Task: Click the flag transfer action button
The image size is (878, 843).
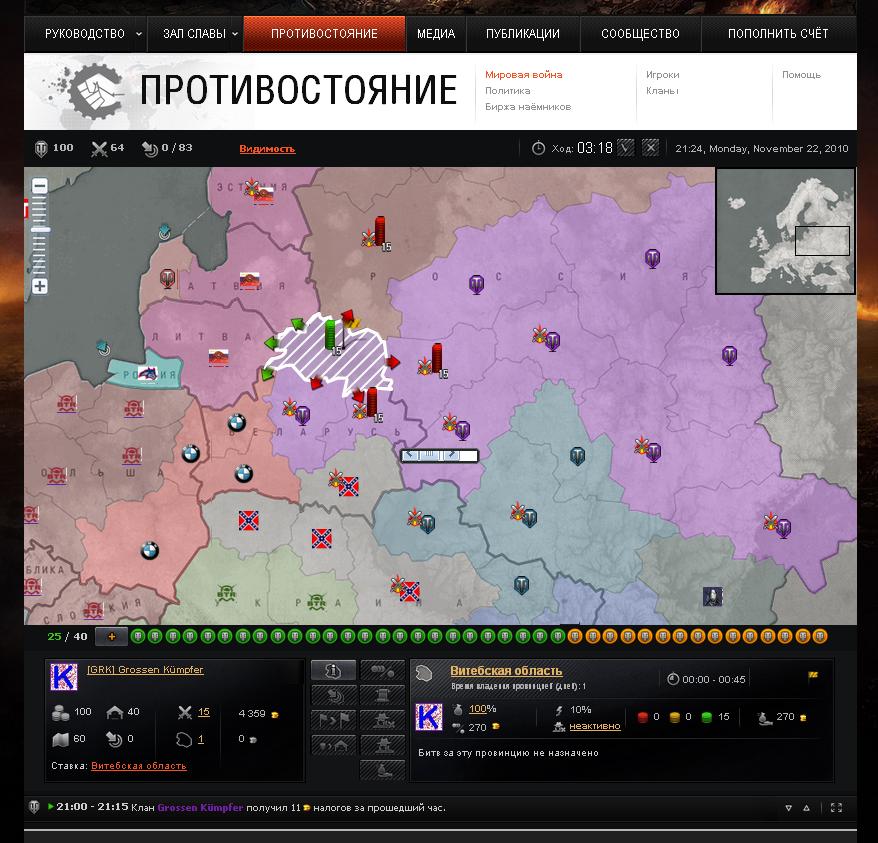Action: pos(333,720)
